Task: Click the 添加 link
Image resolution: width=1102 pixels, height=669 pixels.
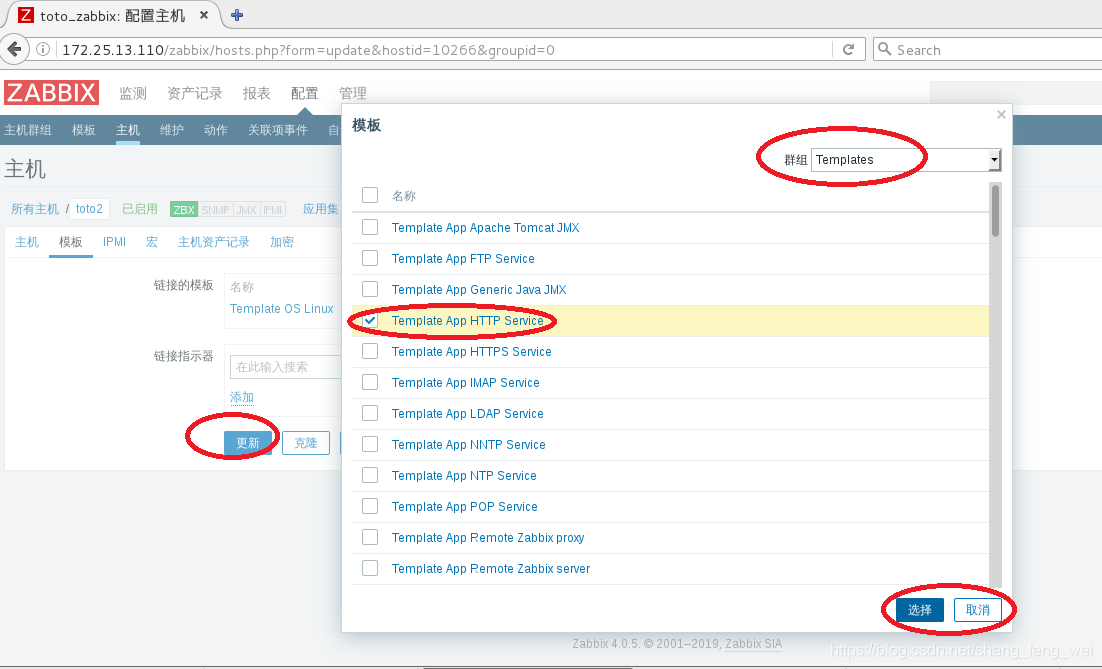Action: (x=242, y=397)
